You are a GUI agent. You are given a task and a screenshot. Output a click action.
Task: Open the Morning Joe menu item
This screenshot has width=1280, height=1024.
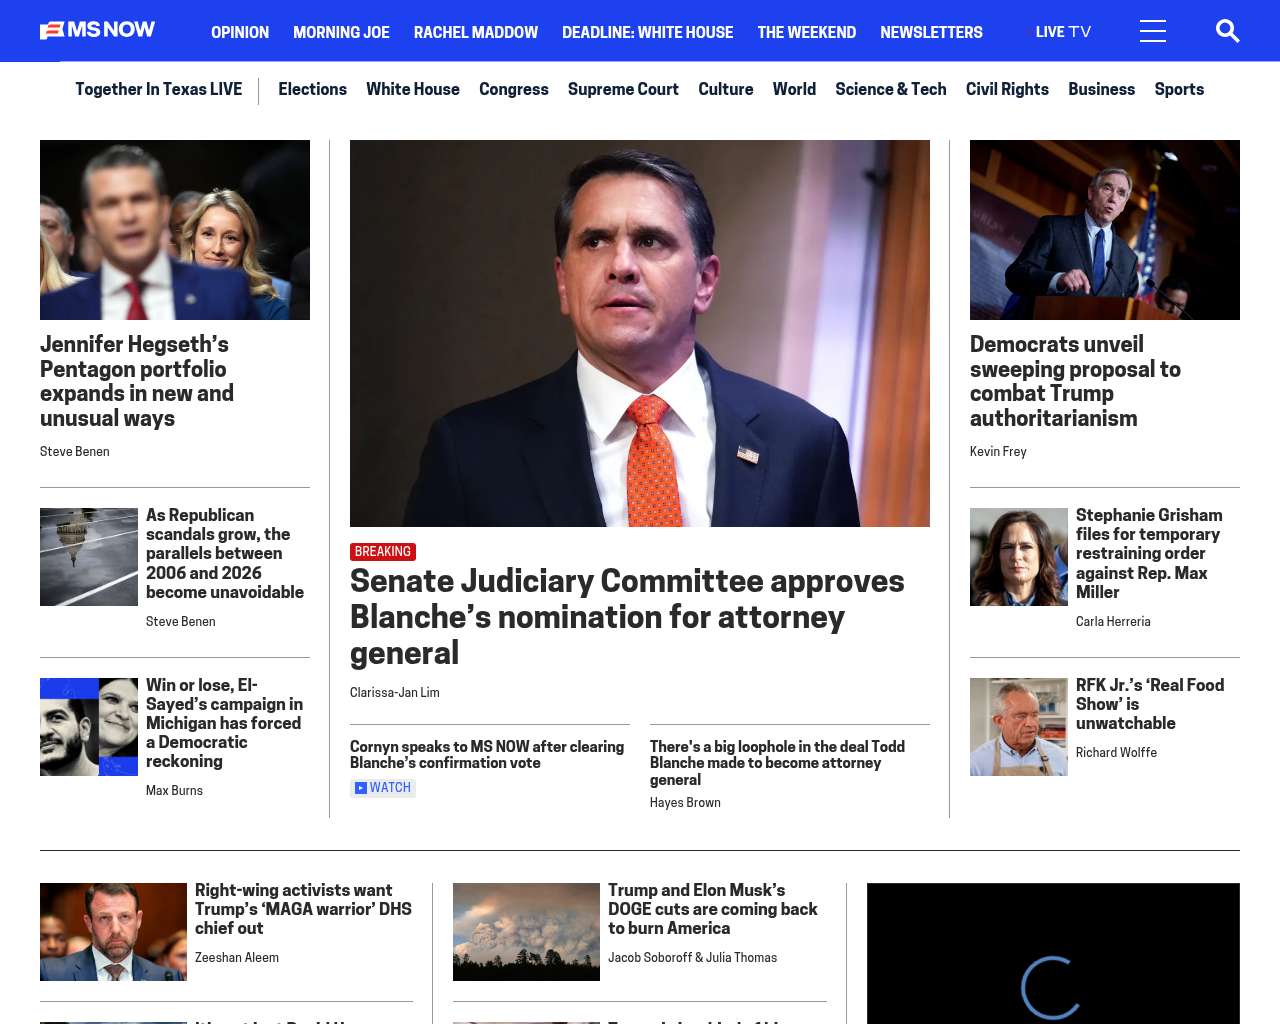click(x=341, y=32)
